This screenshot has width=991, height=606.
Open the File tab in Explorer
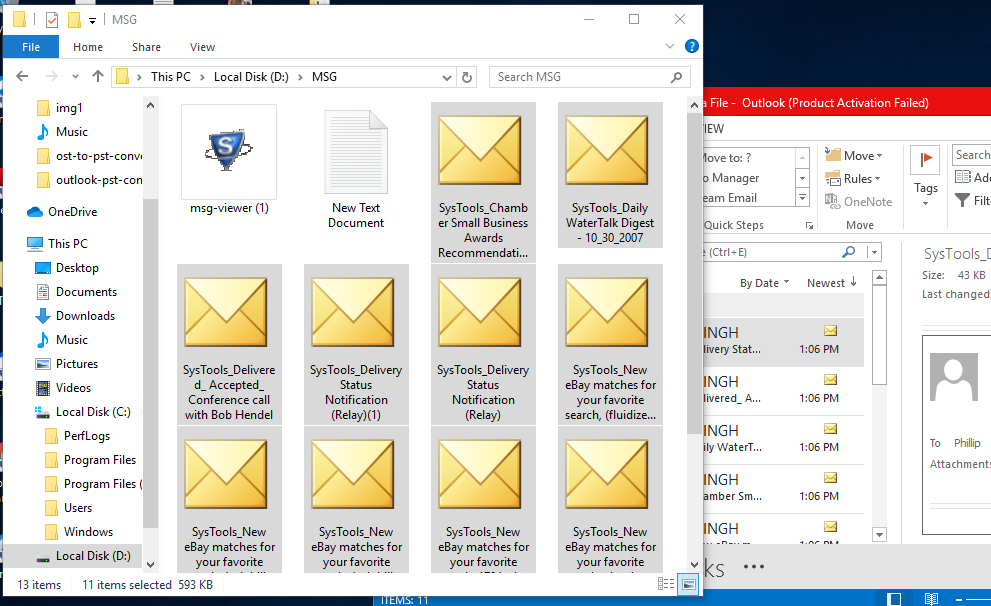tap(31, 47)
